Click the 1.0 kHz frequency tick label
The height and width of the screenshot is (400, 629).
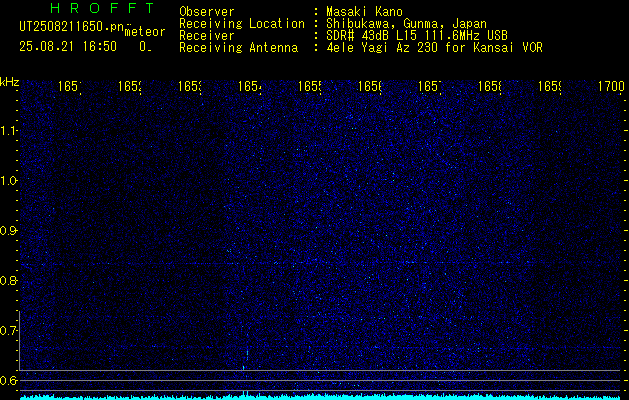[8, 181]
